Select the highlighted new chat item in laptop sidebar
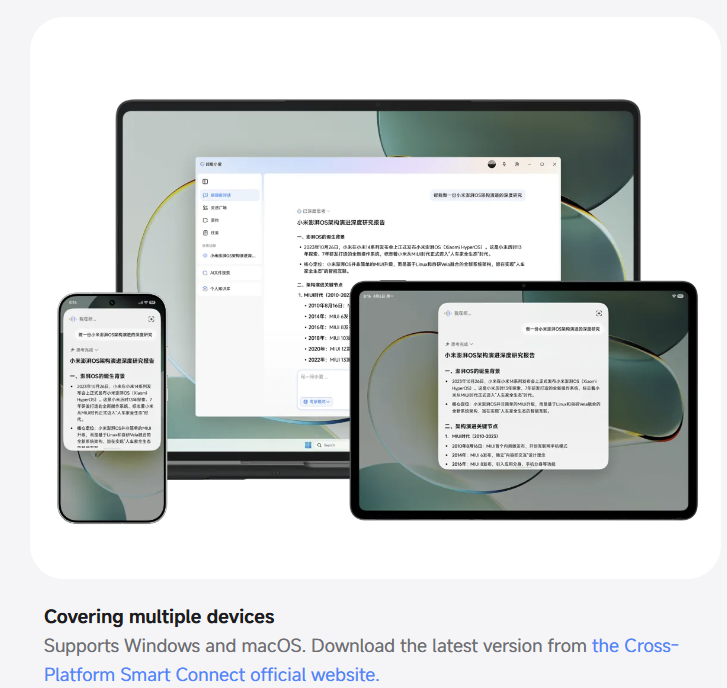Image resolution: width=727 pixels, height=688 pixels. (x=230, y=195)
